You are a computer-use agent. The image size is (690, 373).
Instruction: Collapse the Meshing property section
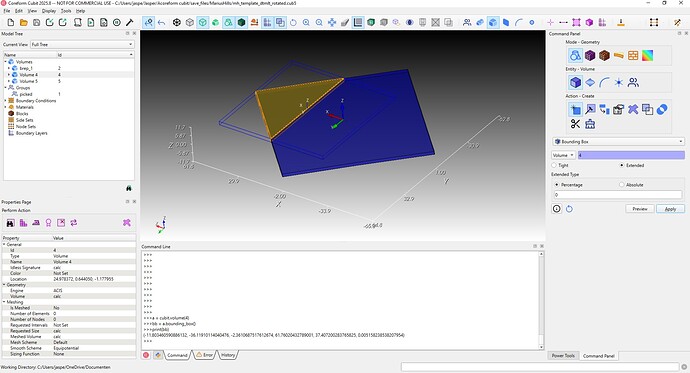point(4,302)
